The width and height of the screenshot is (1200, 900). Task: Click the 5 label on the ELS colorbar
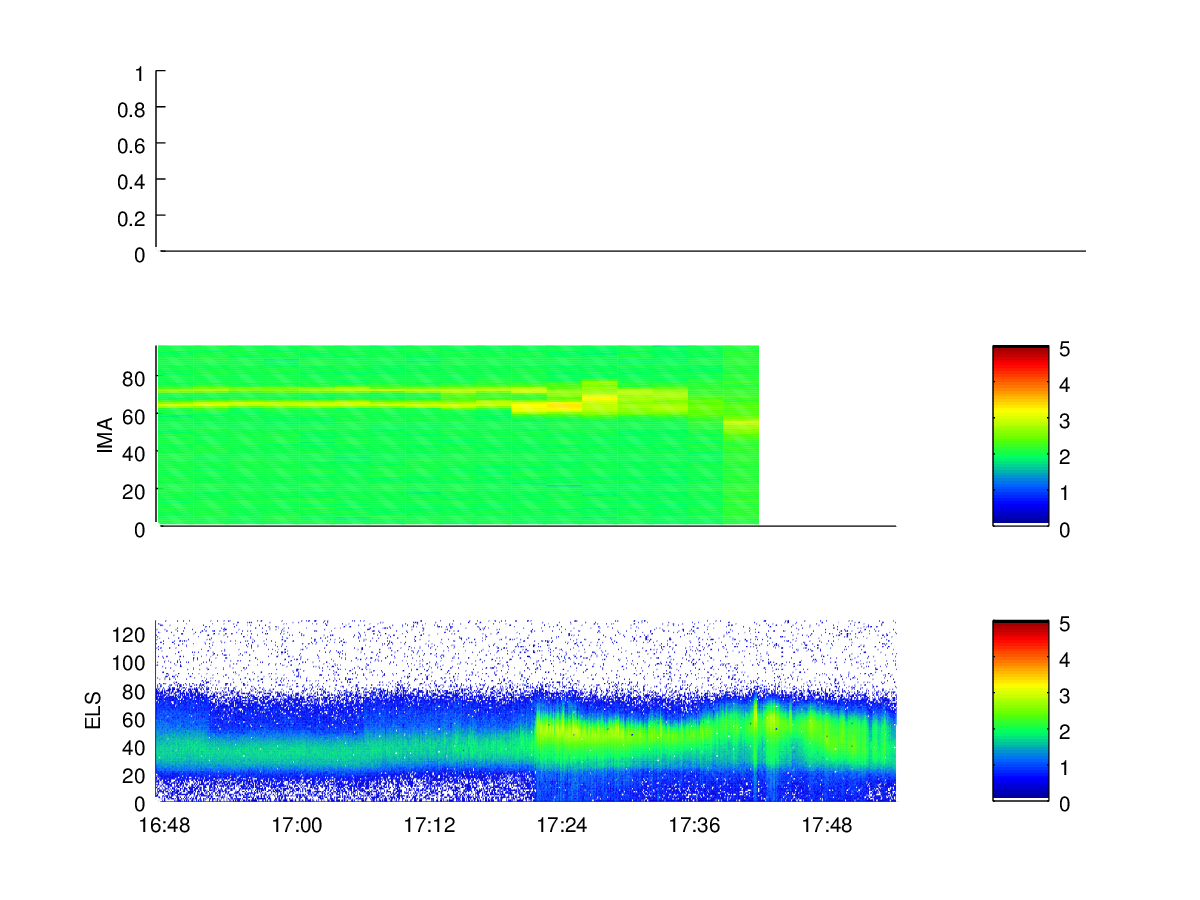coord(1065,624)
